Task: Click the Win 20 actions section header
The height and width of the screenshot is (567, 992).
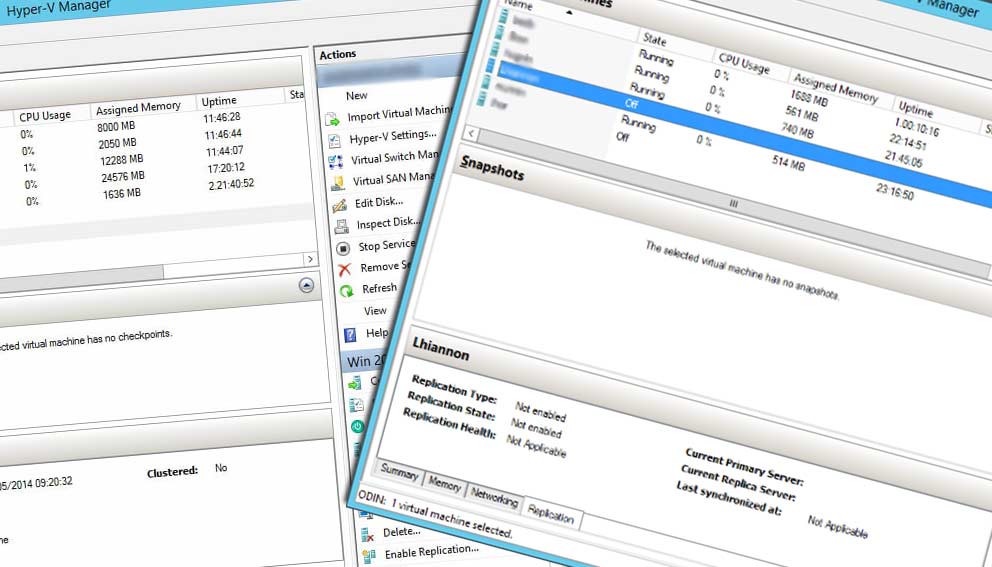Action: pyautogui.click(x=364, y=361)
